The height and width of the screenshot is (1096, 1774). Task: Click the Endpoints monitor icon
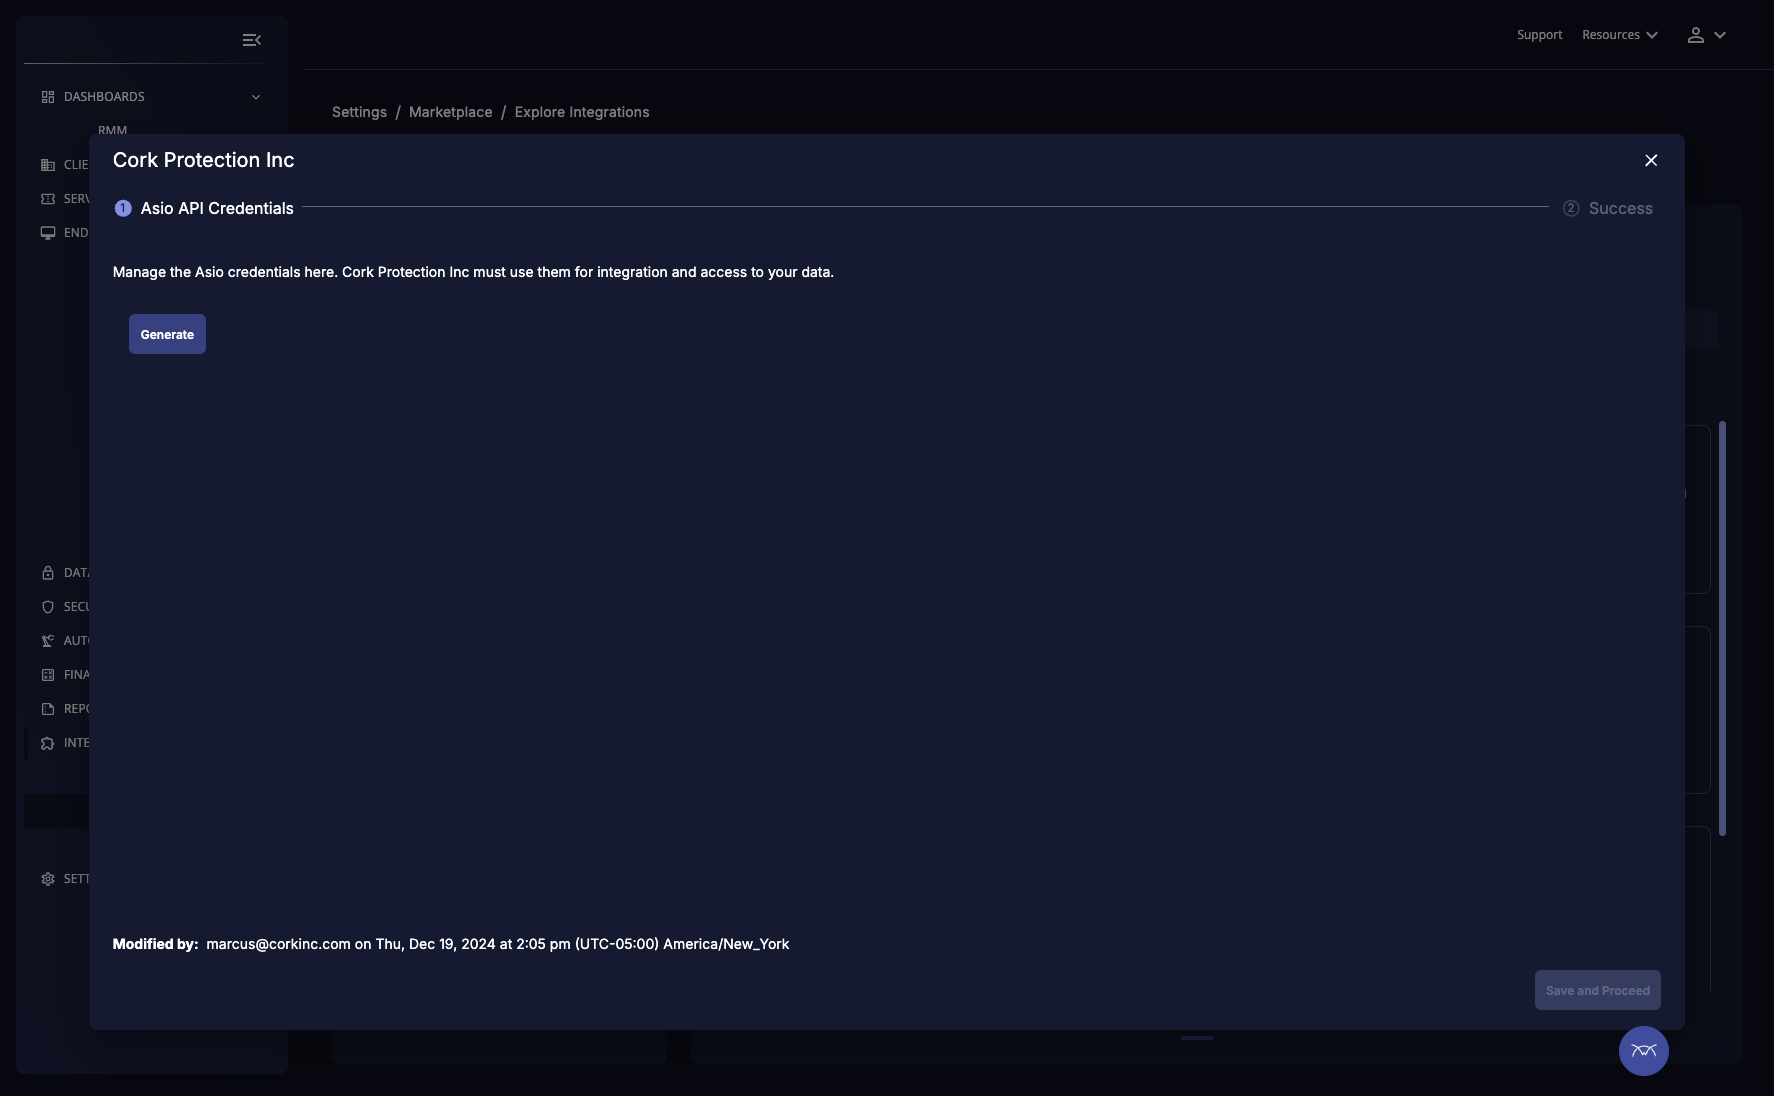pyautogui.click(x=48, y=233)
